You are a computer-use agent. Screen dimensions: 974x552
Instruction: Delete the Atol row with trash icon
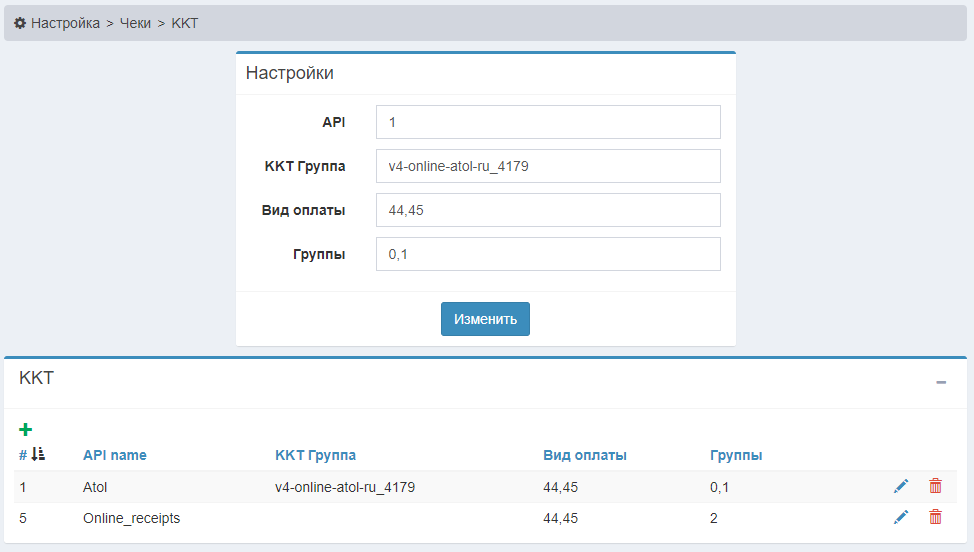pos(935,486)
